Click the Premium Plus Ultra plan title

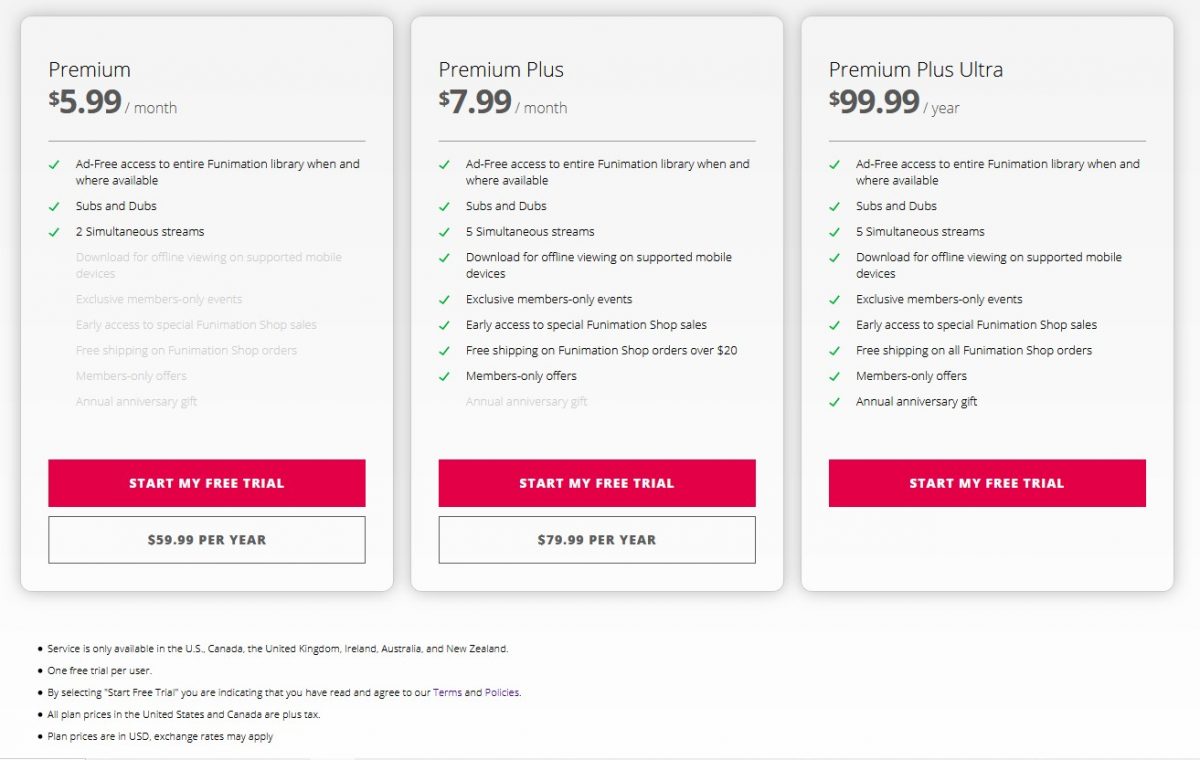click(915, 70)
